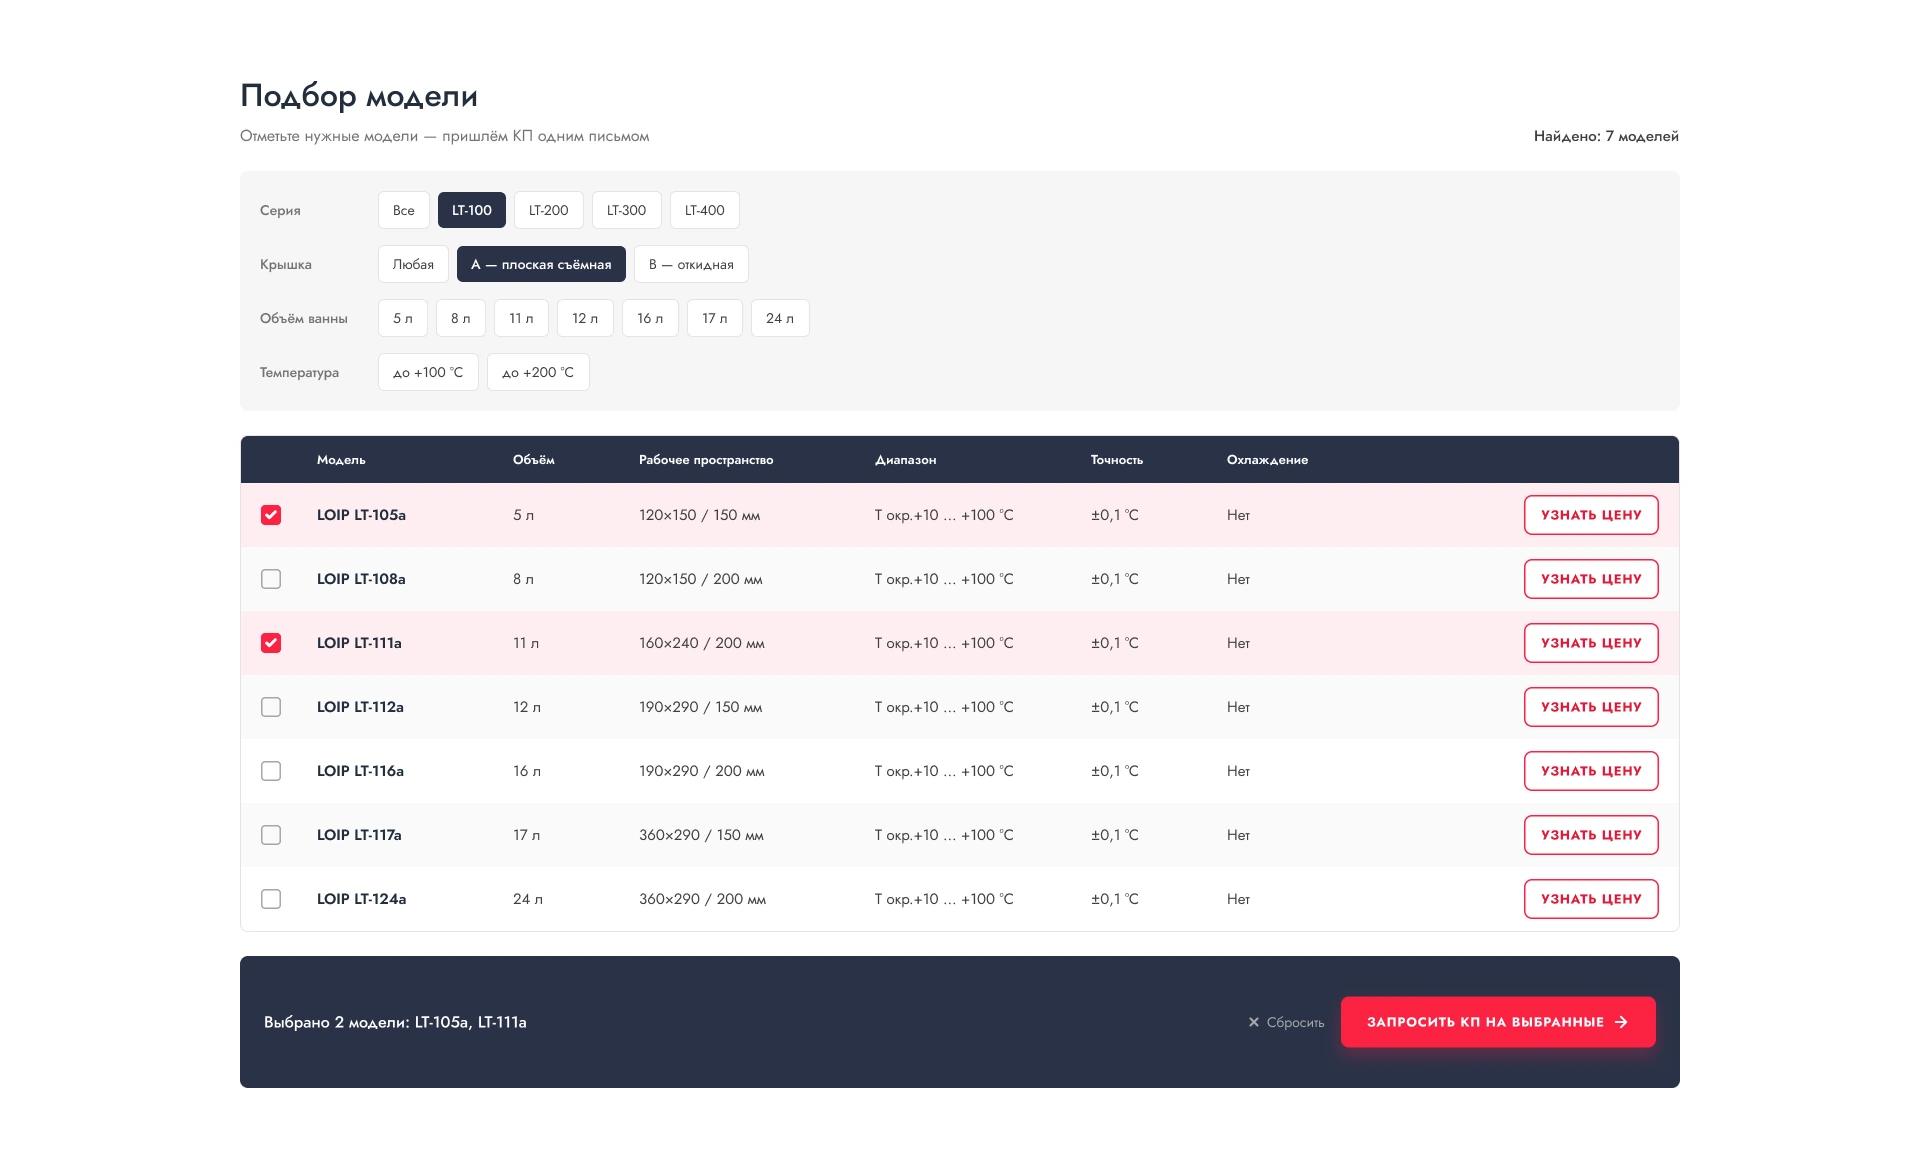Select the LOIP LT-112a row checkbox
The height and width of the screenshot is (1160, 1920).
point(271,707)
